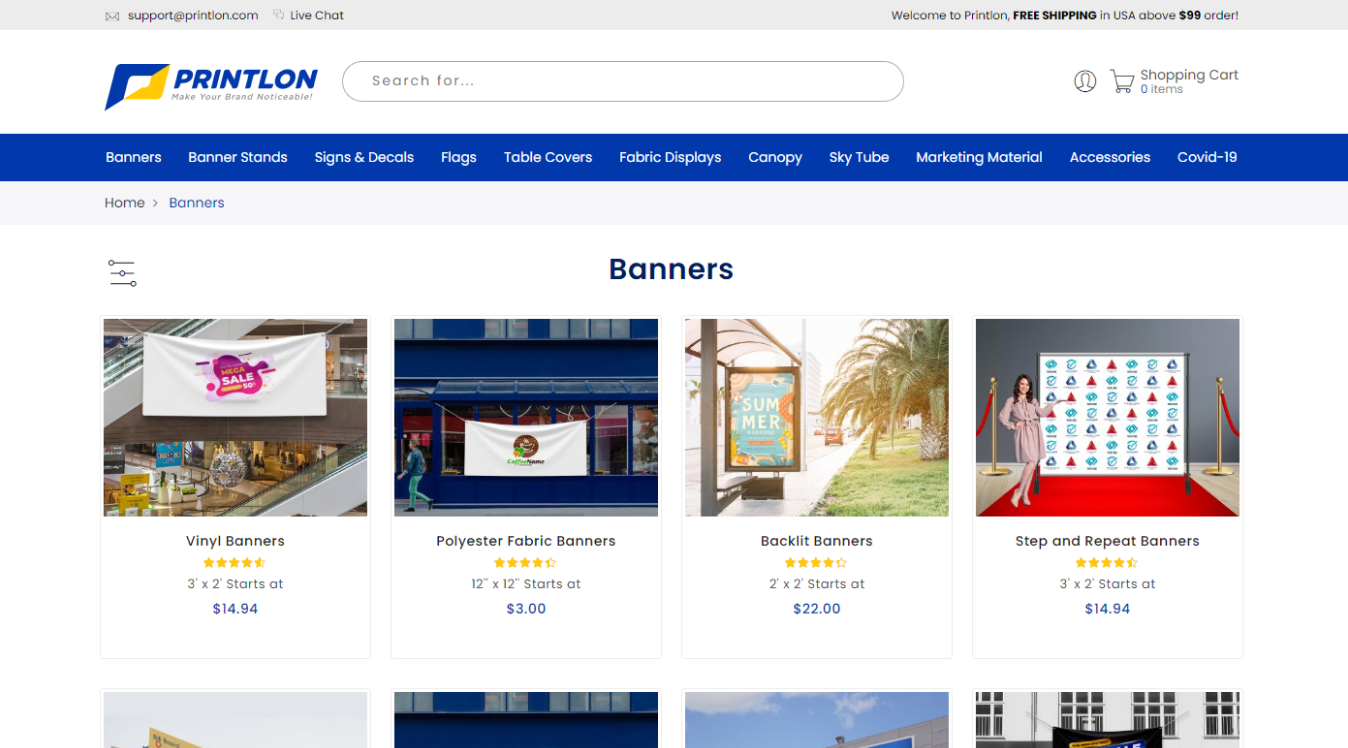The image size is (1348, 748).
Task: Open the Covid-19 menu item
Action: (x=1207, y=157)
